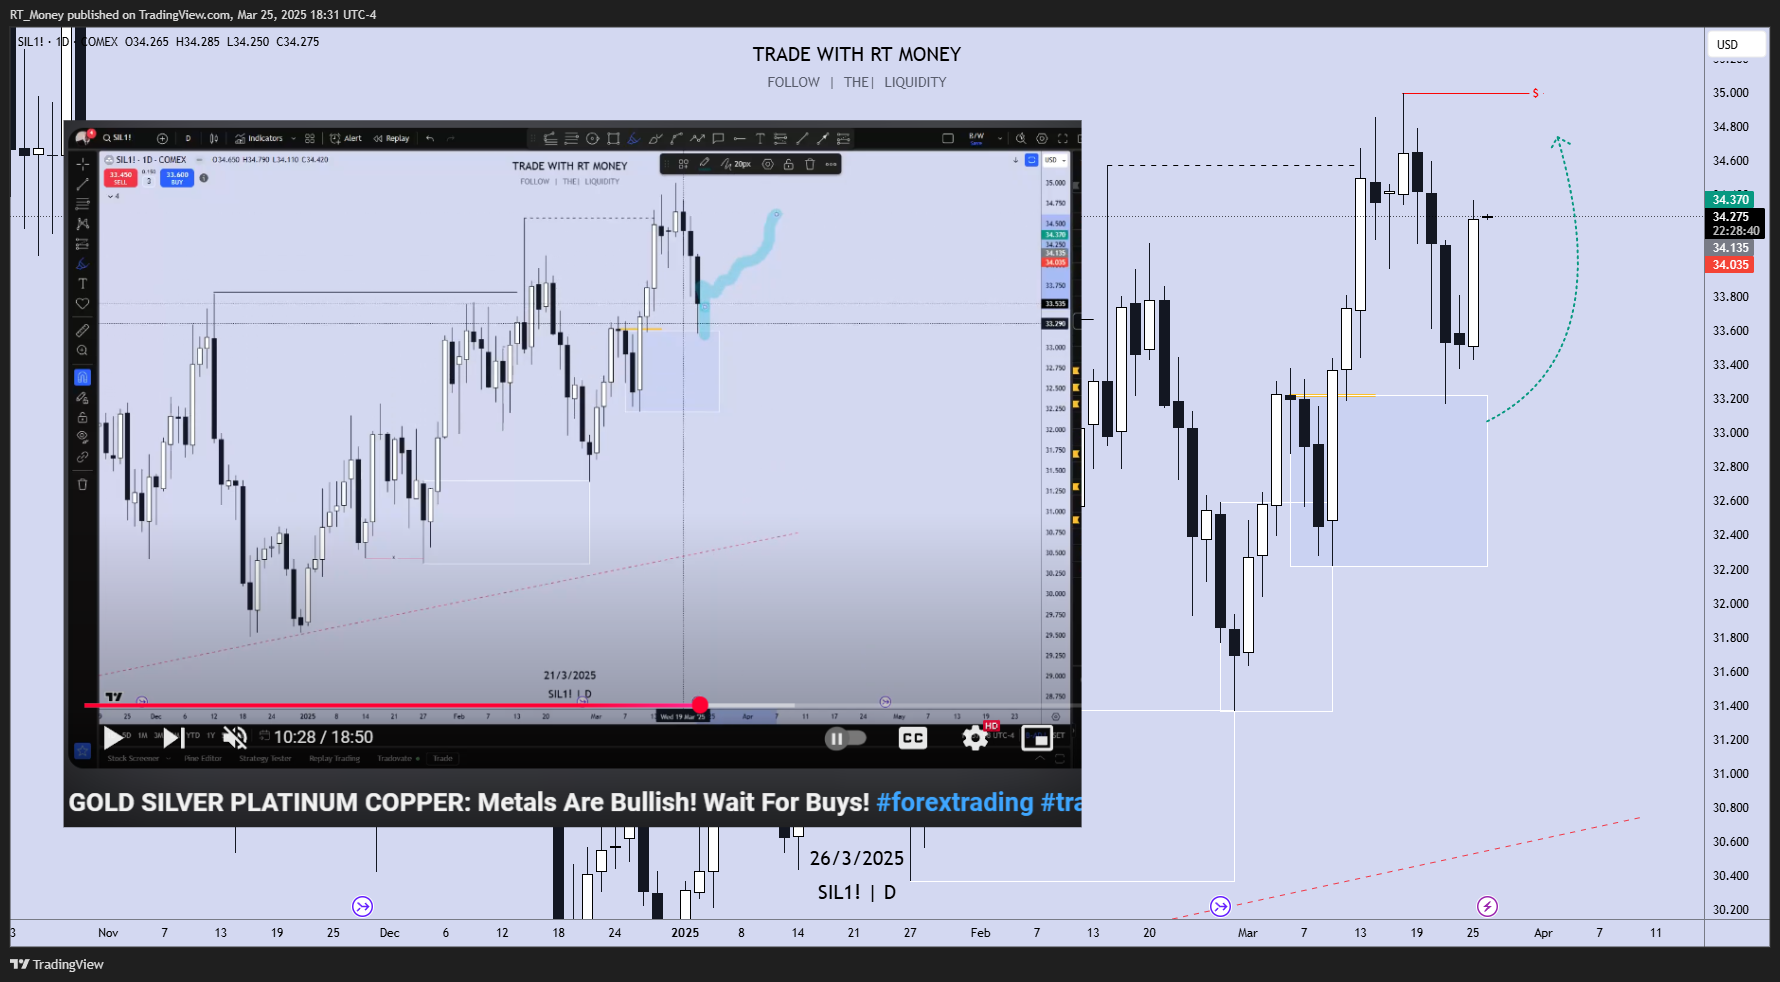Open the Strategy Tester tab
Screen dimensions: 1780x982
click(x=265, y=759)
